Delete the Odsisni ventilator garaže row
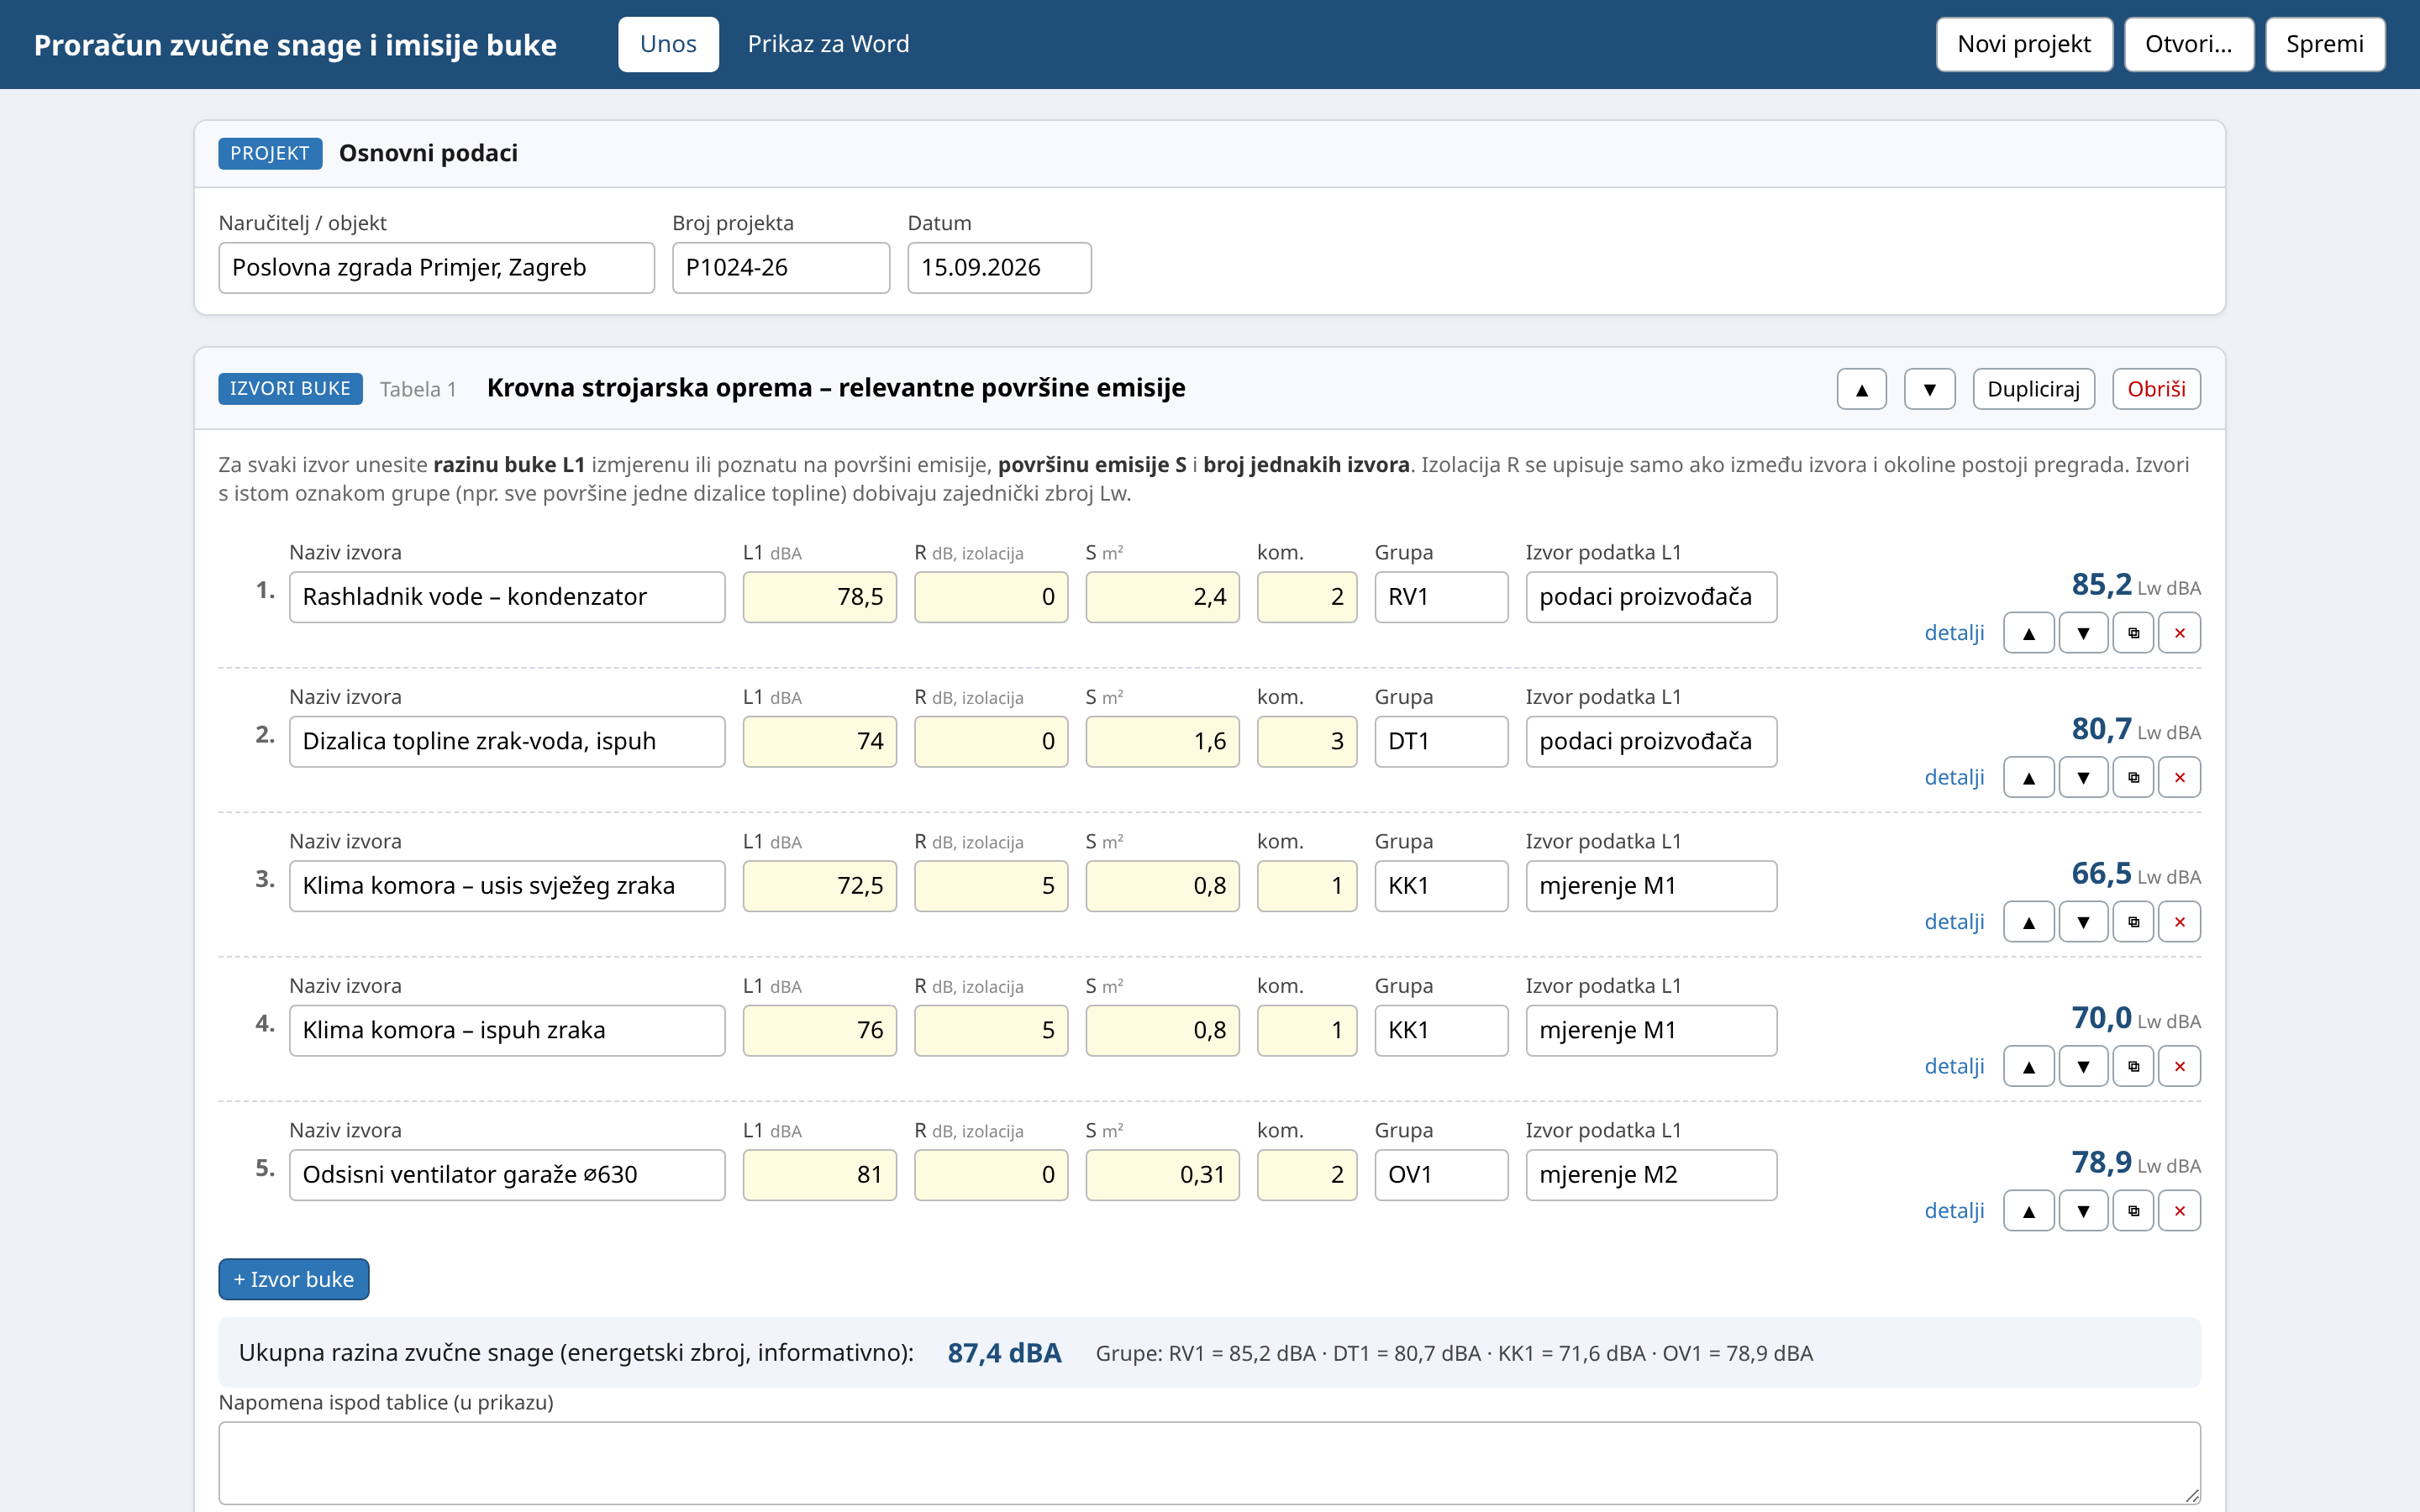 [2180, 1211]
